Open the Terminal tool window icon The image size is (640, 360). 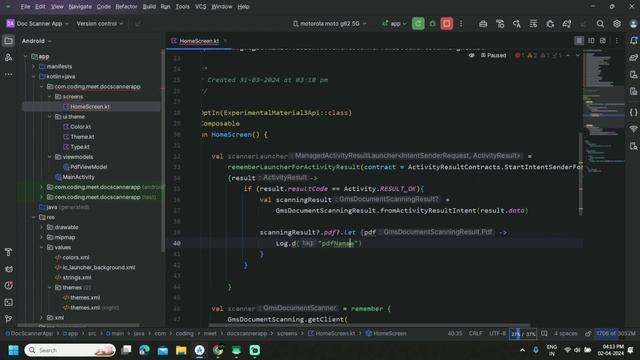pyautogui.click(x=8, y=302)
